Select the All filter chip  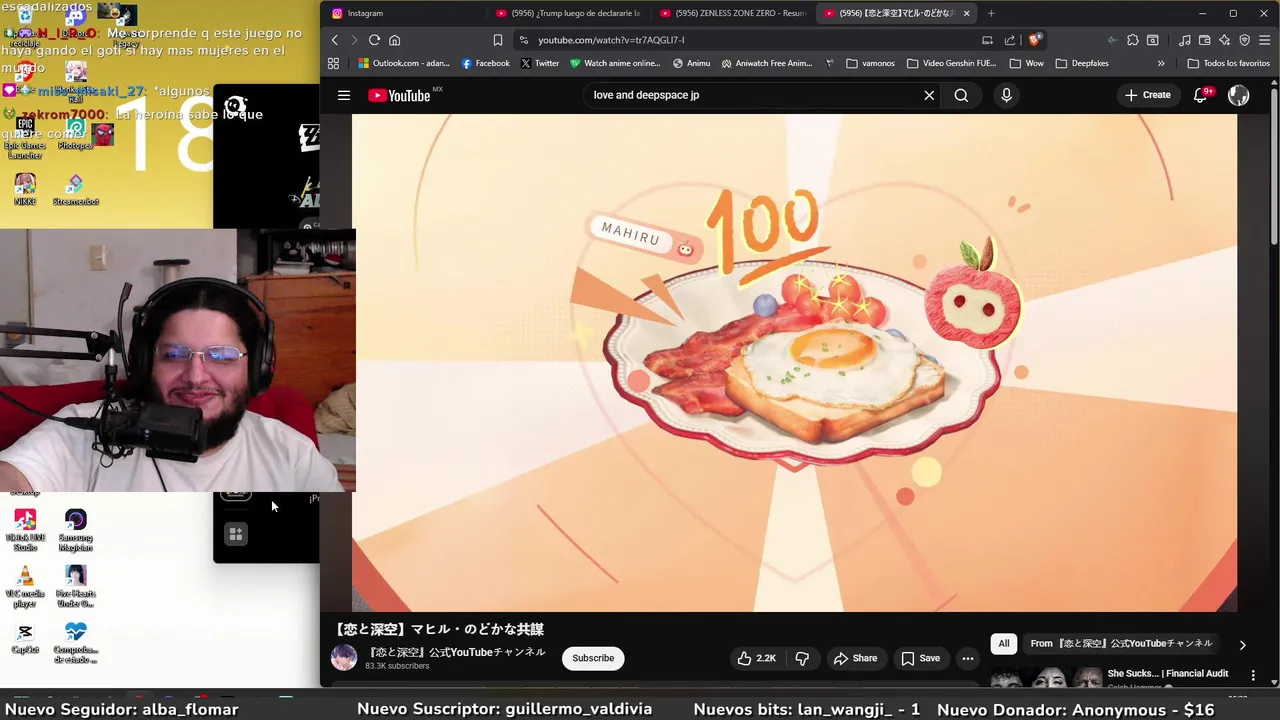pyautogui.click(x=1004, y=644)
